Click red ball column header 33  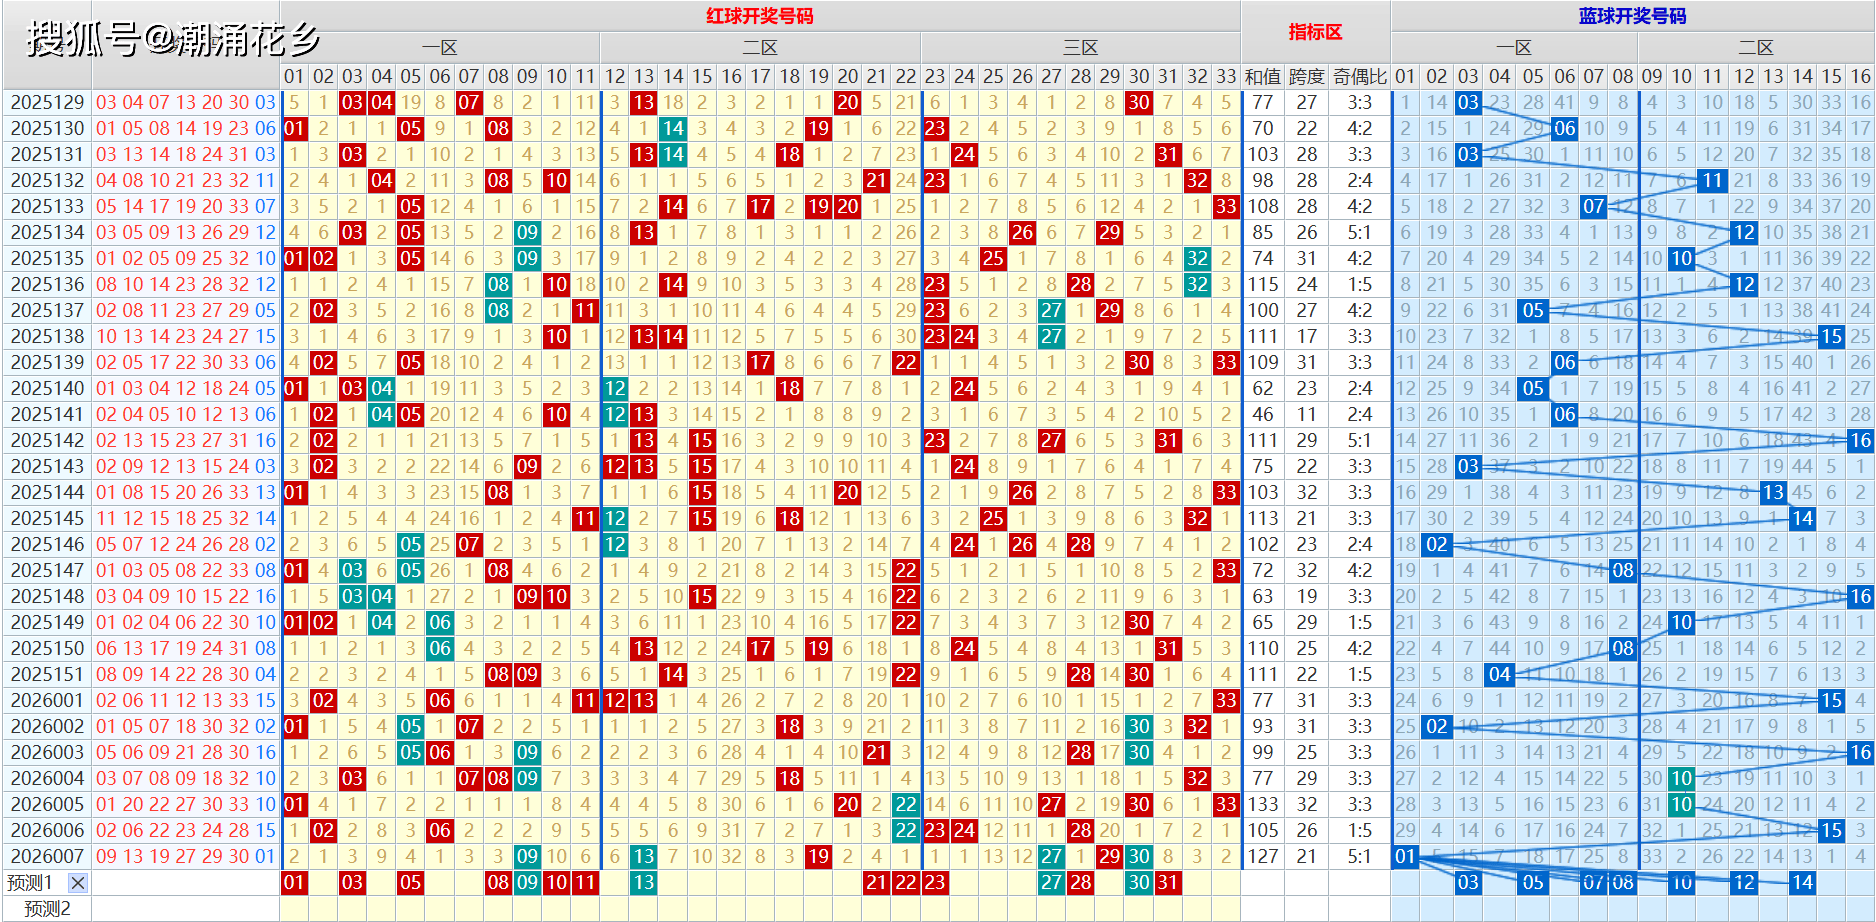[1226, 76]
